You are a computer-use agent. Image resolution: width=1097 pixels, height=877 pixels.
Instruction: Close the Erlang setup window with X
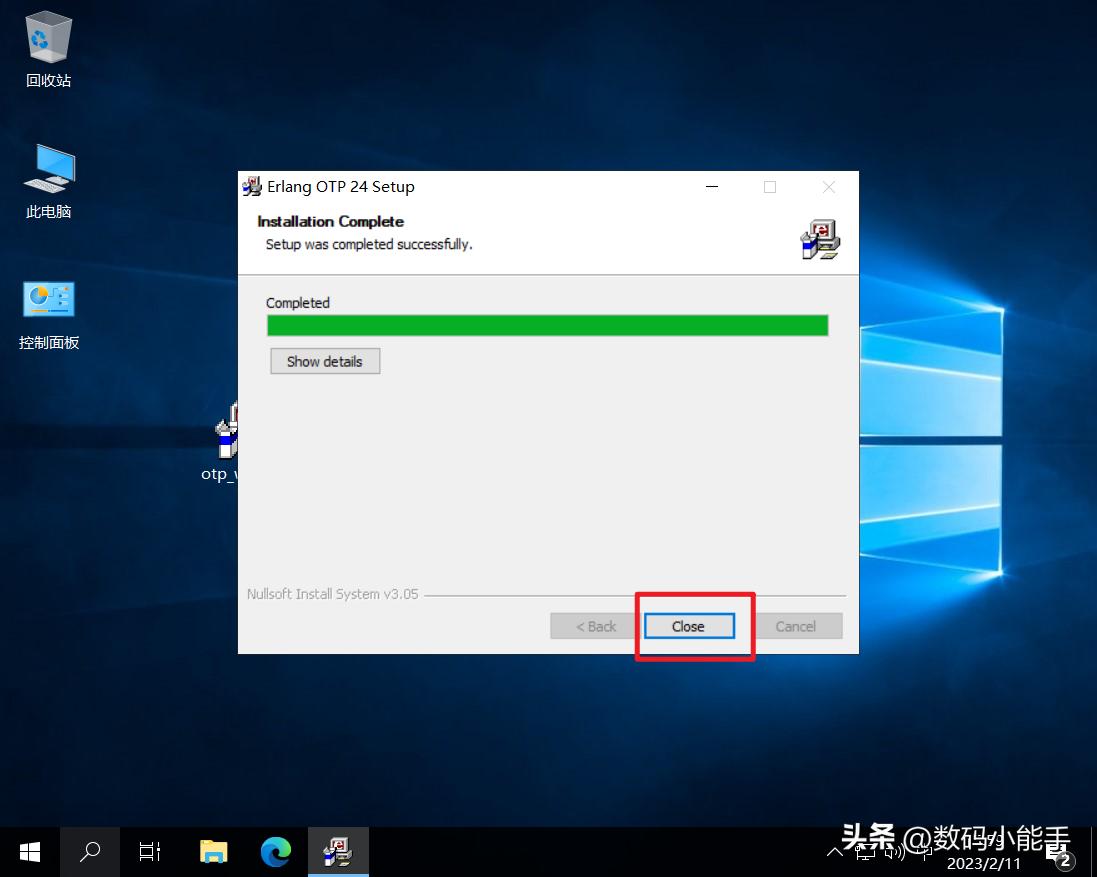(829, 187)
